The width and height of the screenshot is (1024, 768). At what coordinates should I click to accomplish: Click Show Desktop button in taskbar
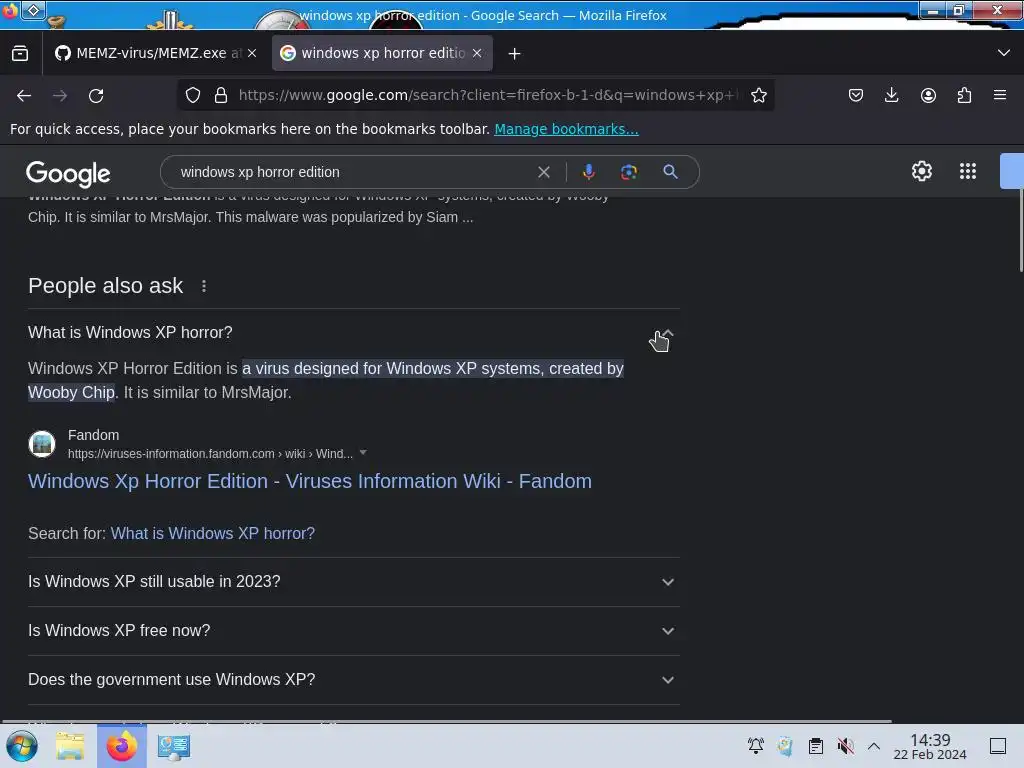click(998, 746)
